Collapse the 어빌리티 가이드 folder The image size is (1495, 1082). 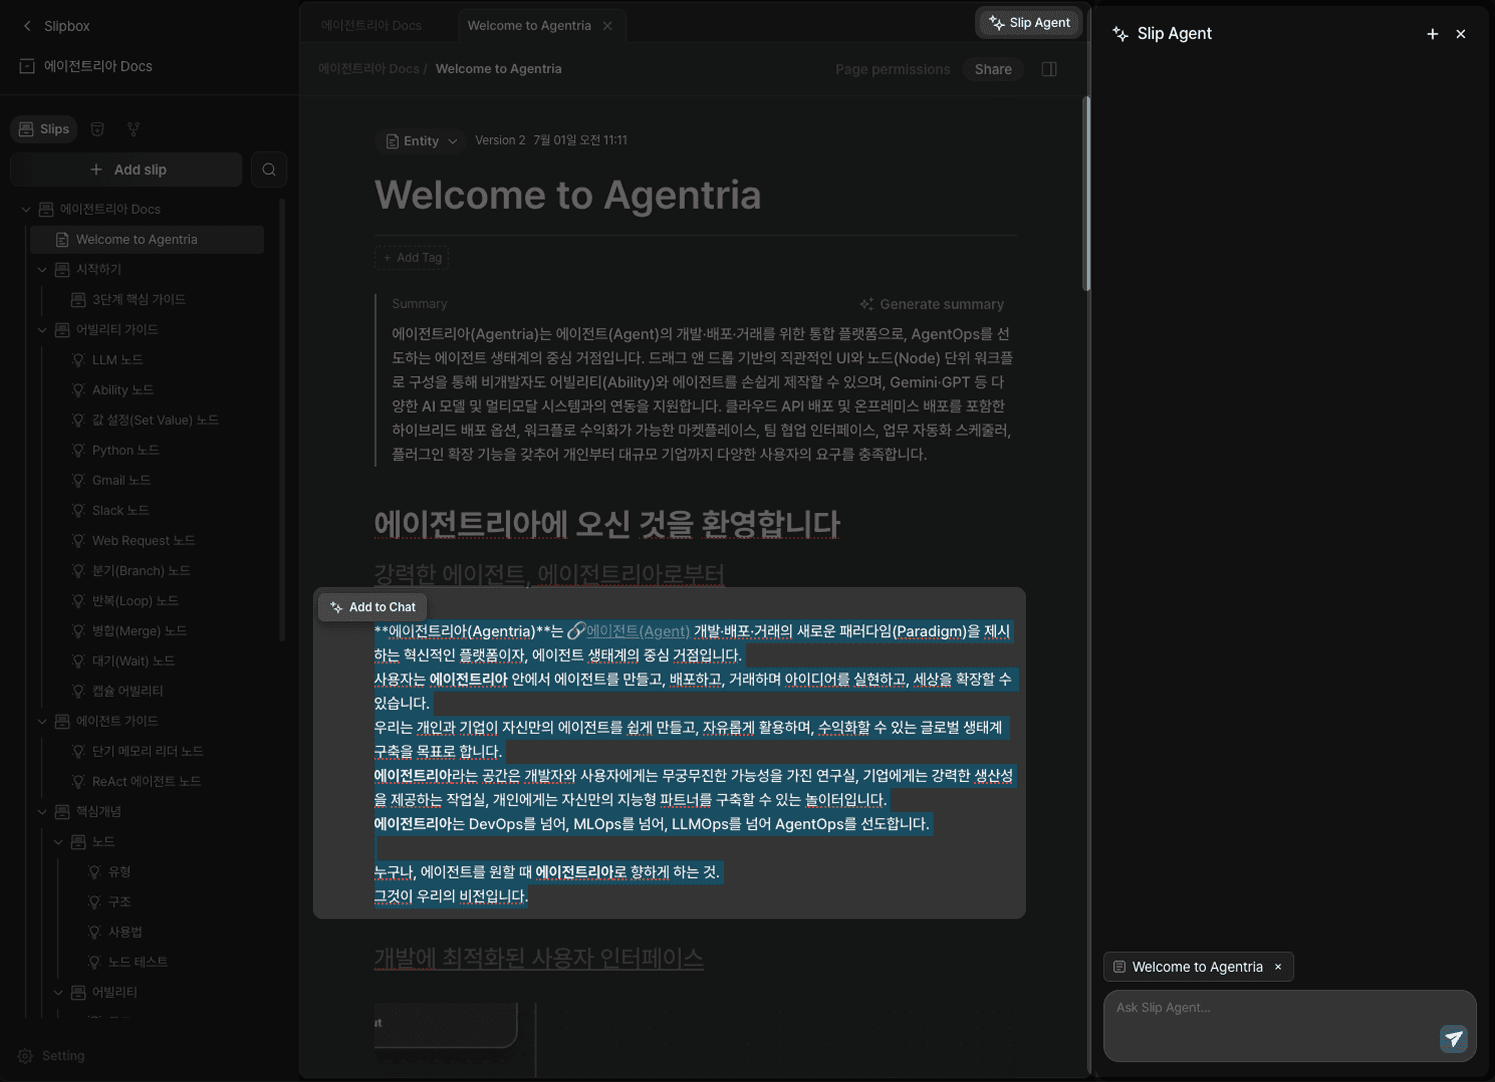pyautogui.click(x=43, y=330)
